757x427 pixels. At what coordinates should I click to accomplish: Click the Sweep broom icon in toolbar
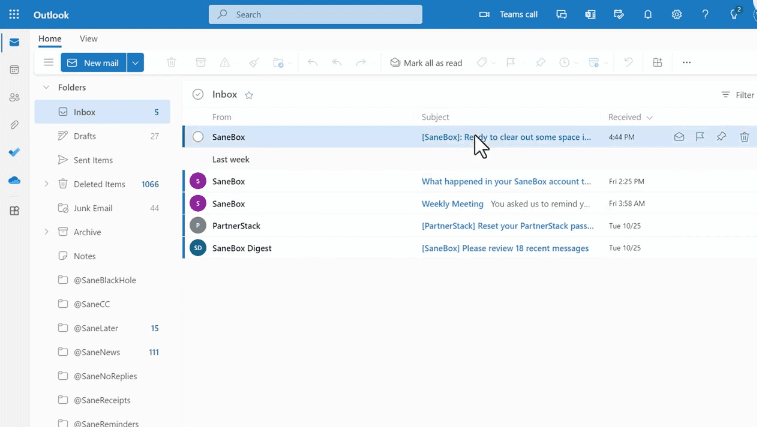tap(254, 62)
